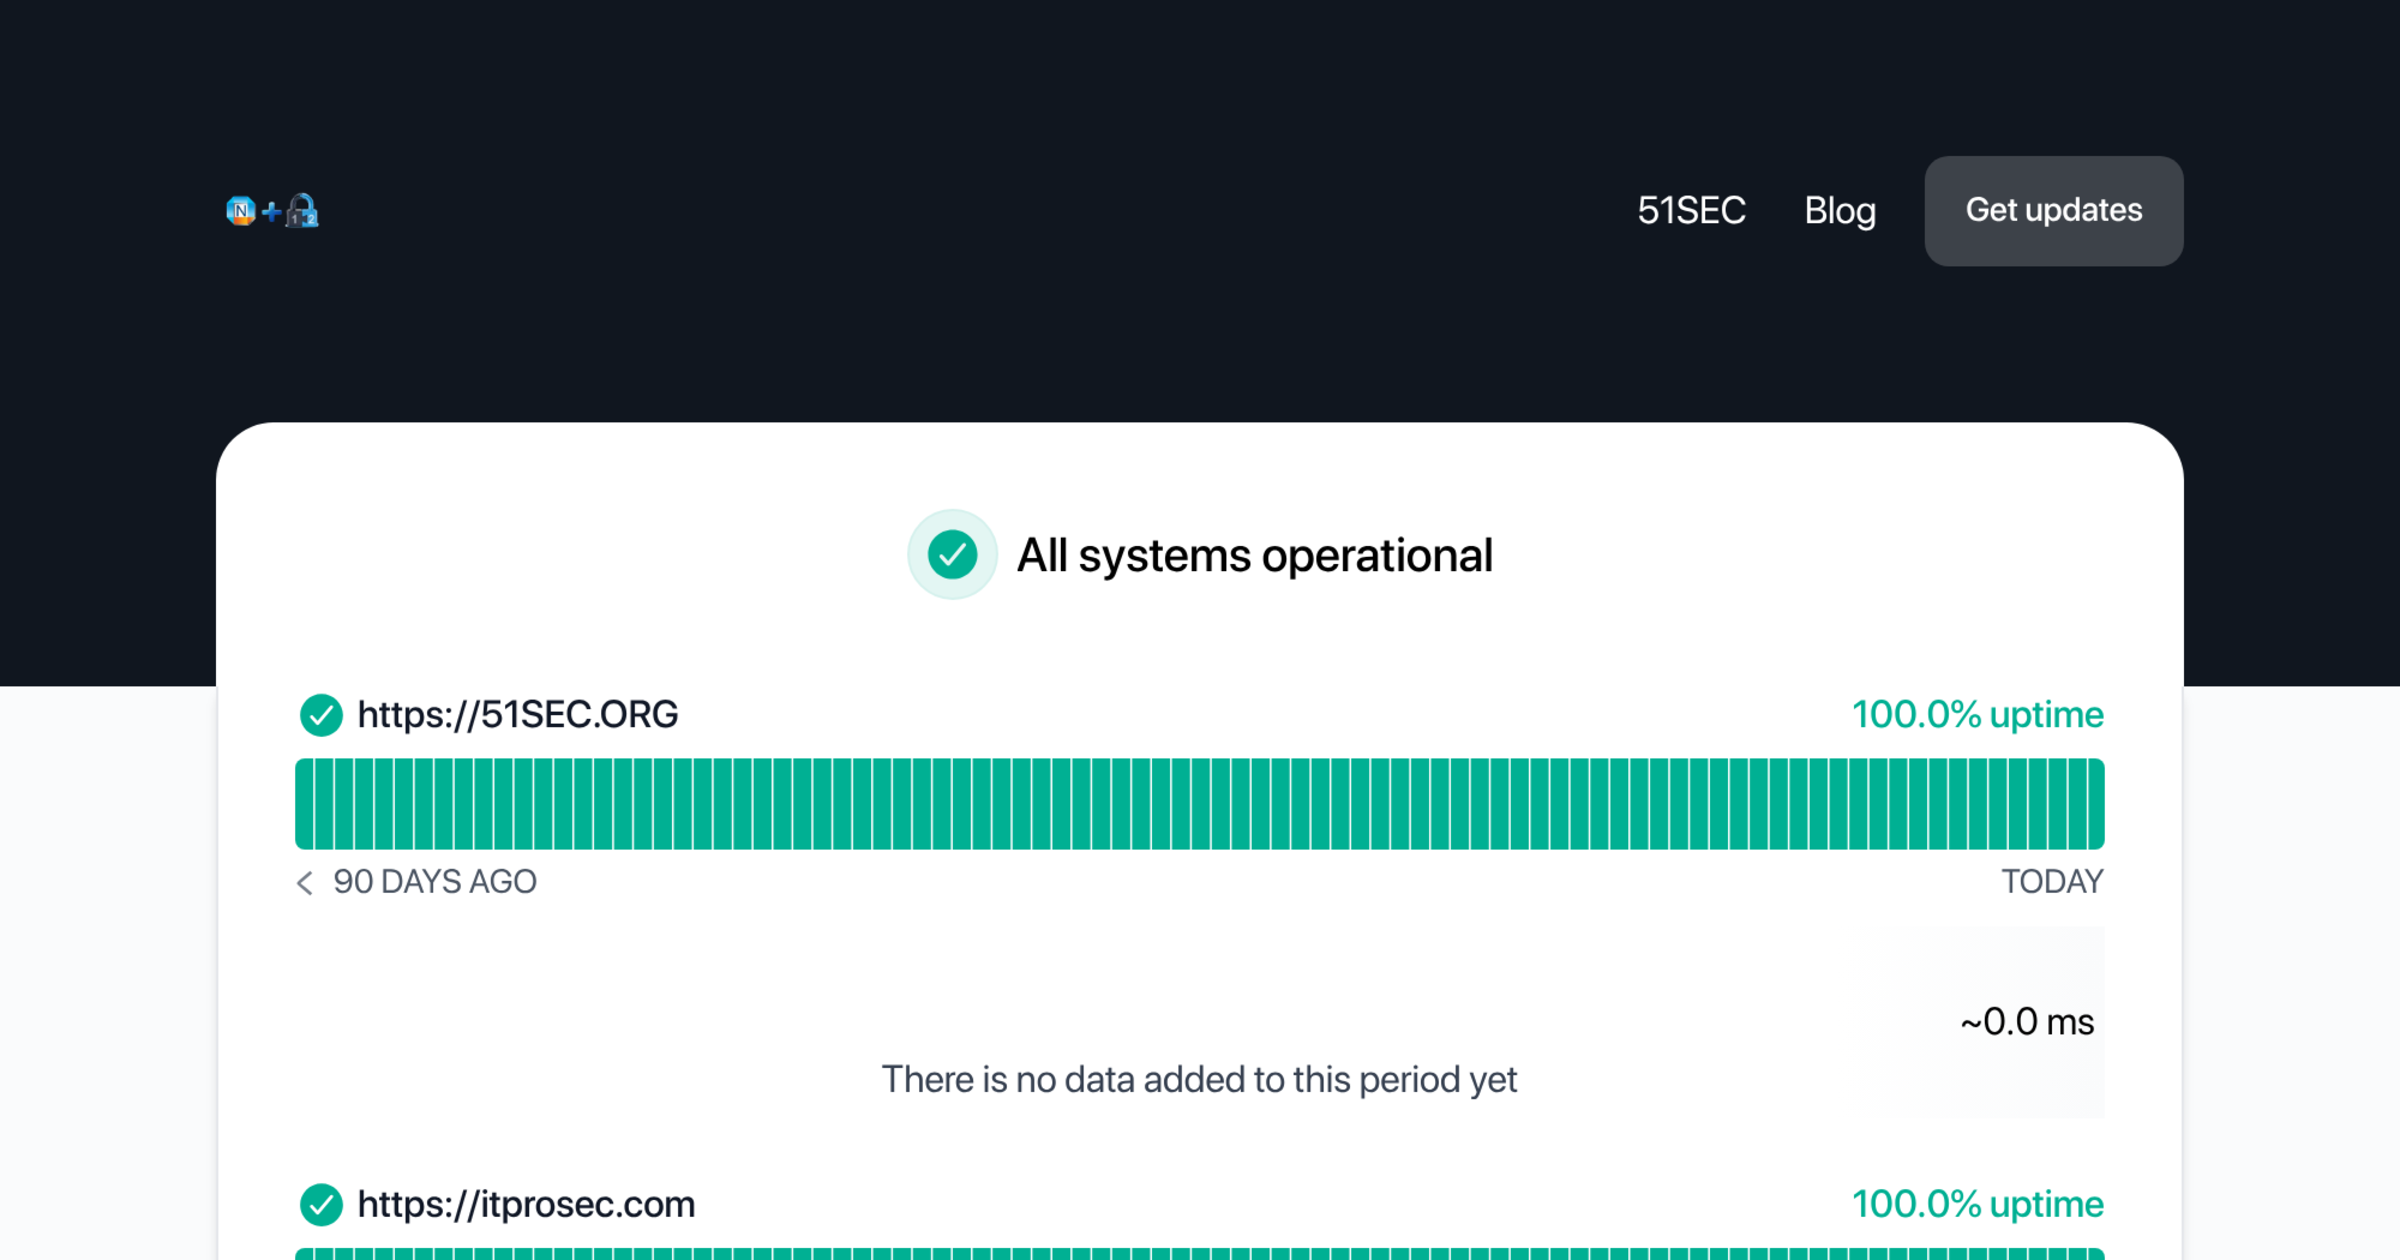Click the left-pointing chevron before 90 DAYS AGO
This screenshot has height=1260, width=2400.
click(x=304, y=882)
